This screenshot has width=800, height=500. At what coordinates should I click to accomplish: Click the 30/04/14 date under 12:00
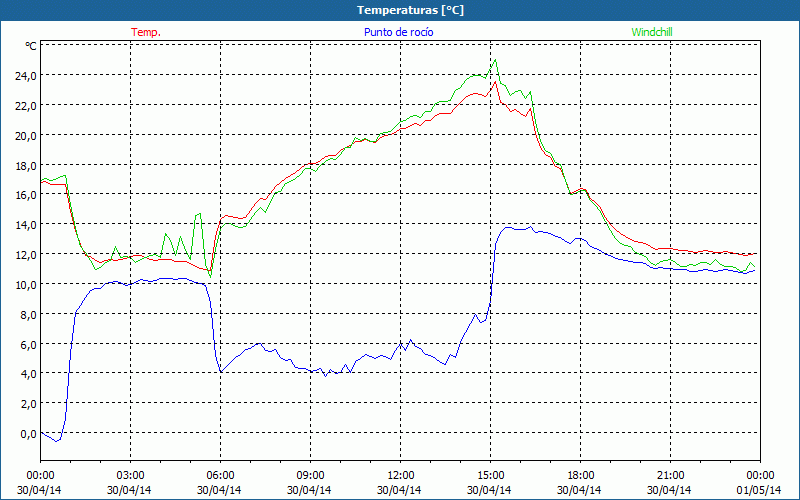pyautogui.click(x=399, y=490)
